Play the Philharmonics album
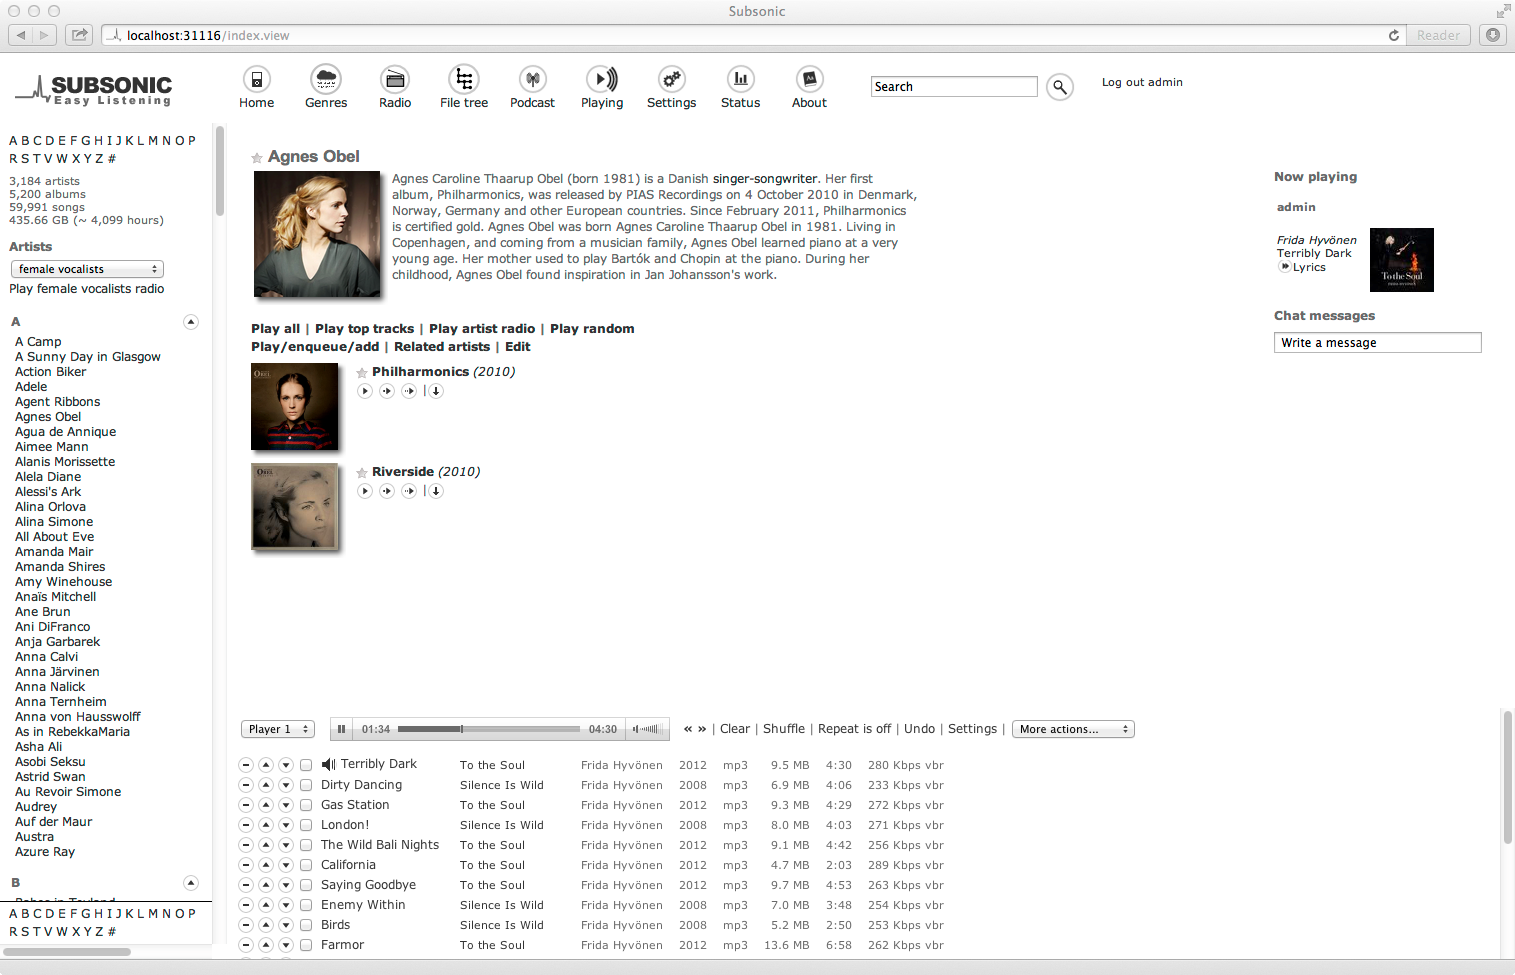 pos(365,391)
